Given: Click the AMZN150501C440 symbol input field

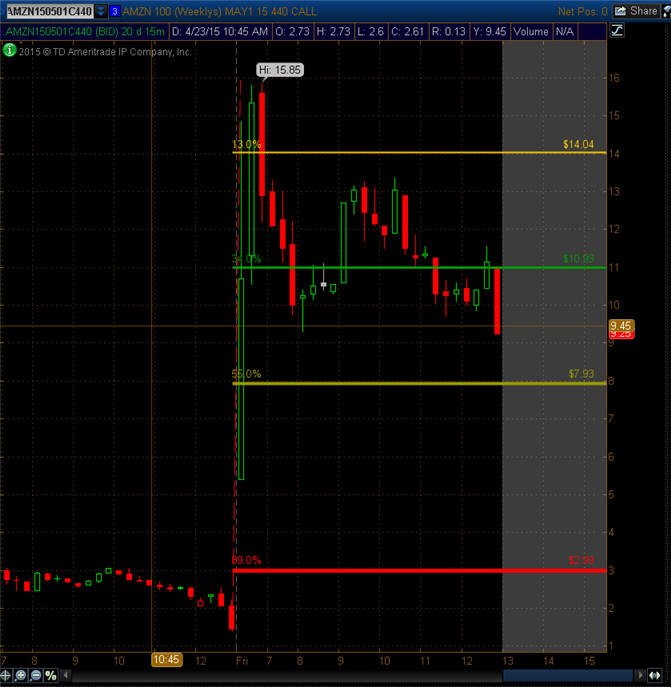Looking at the screenshot, I should point(50,11).
